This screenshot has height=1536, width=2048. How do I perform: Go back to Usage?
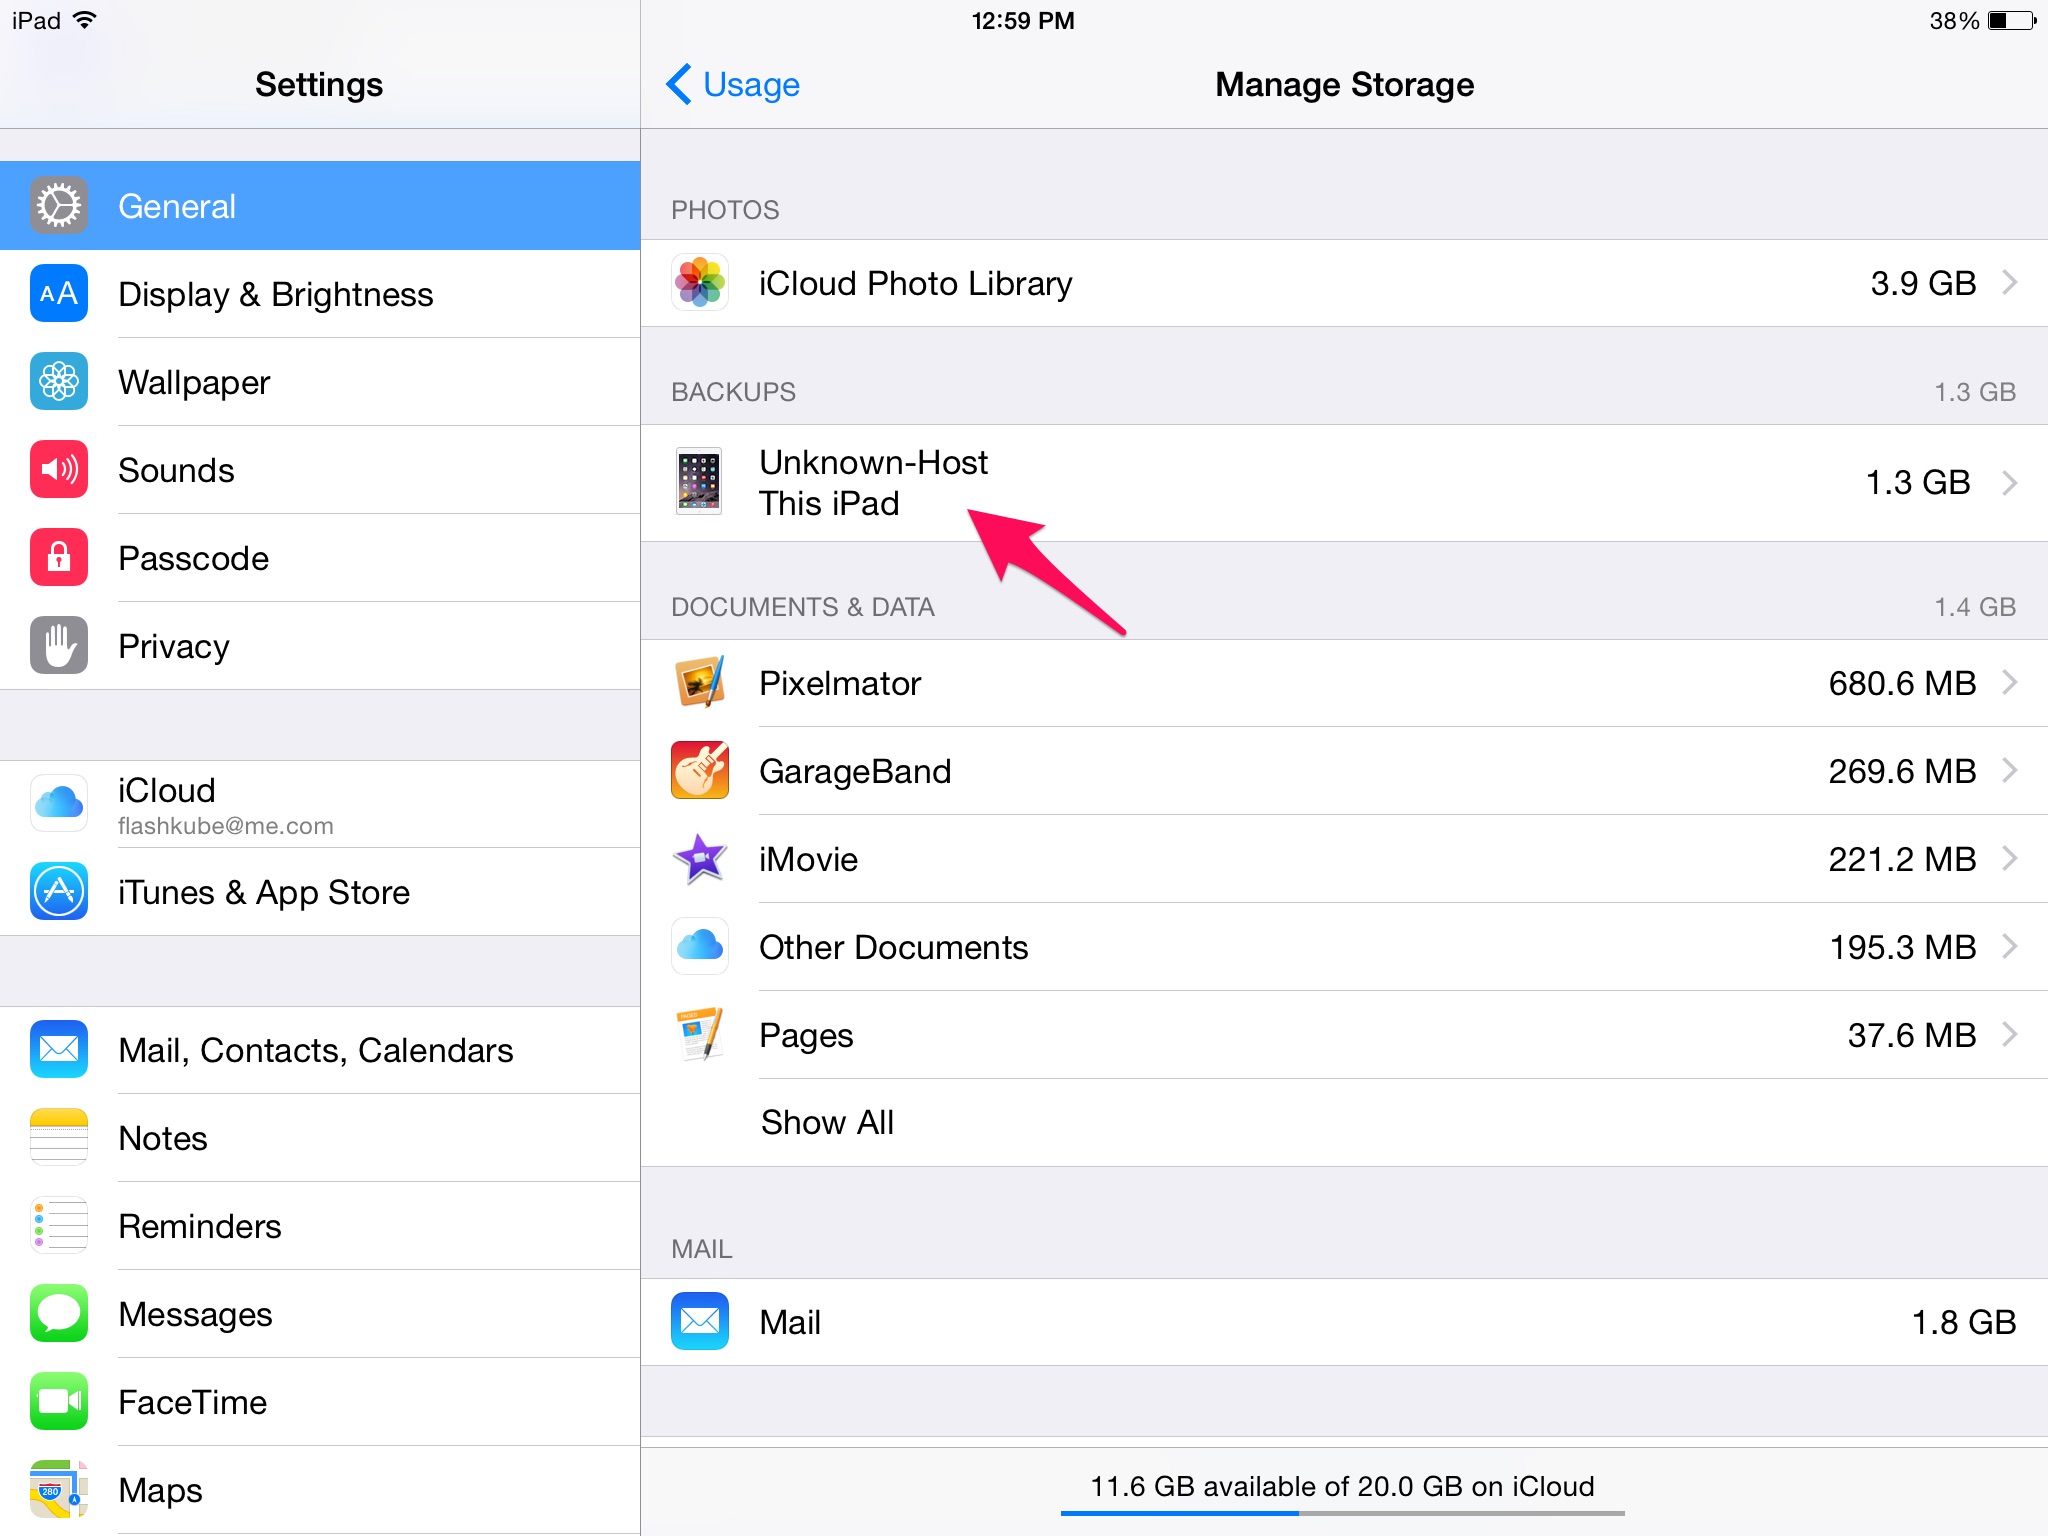point(734,85)
